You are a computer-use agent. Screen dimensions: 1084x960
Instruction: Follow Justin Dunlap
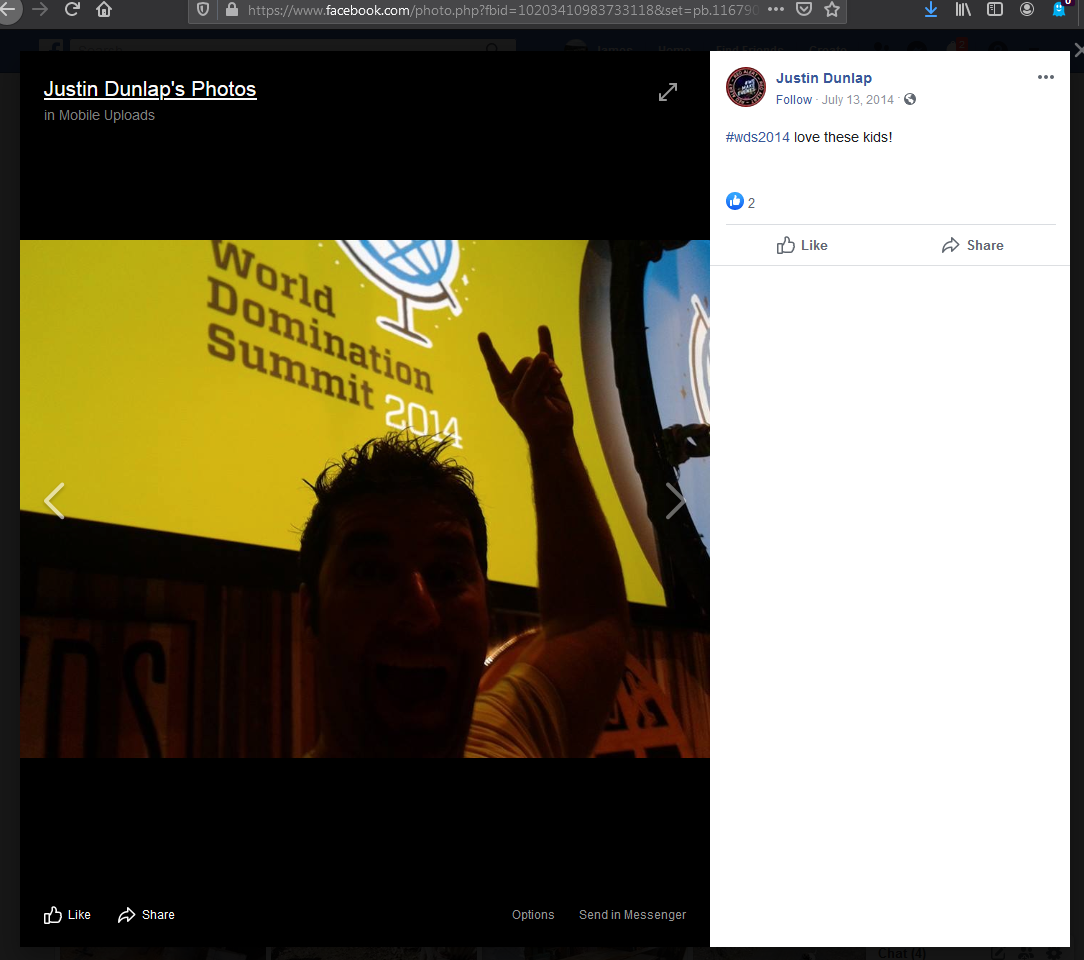(x=794, y=100)
